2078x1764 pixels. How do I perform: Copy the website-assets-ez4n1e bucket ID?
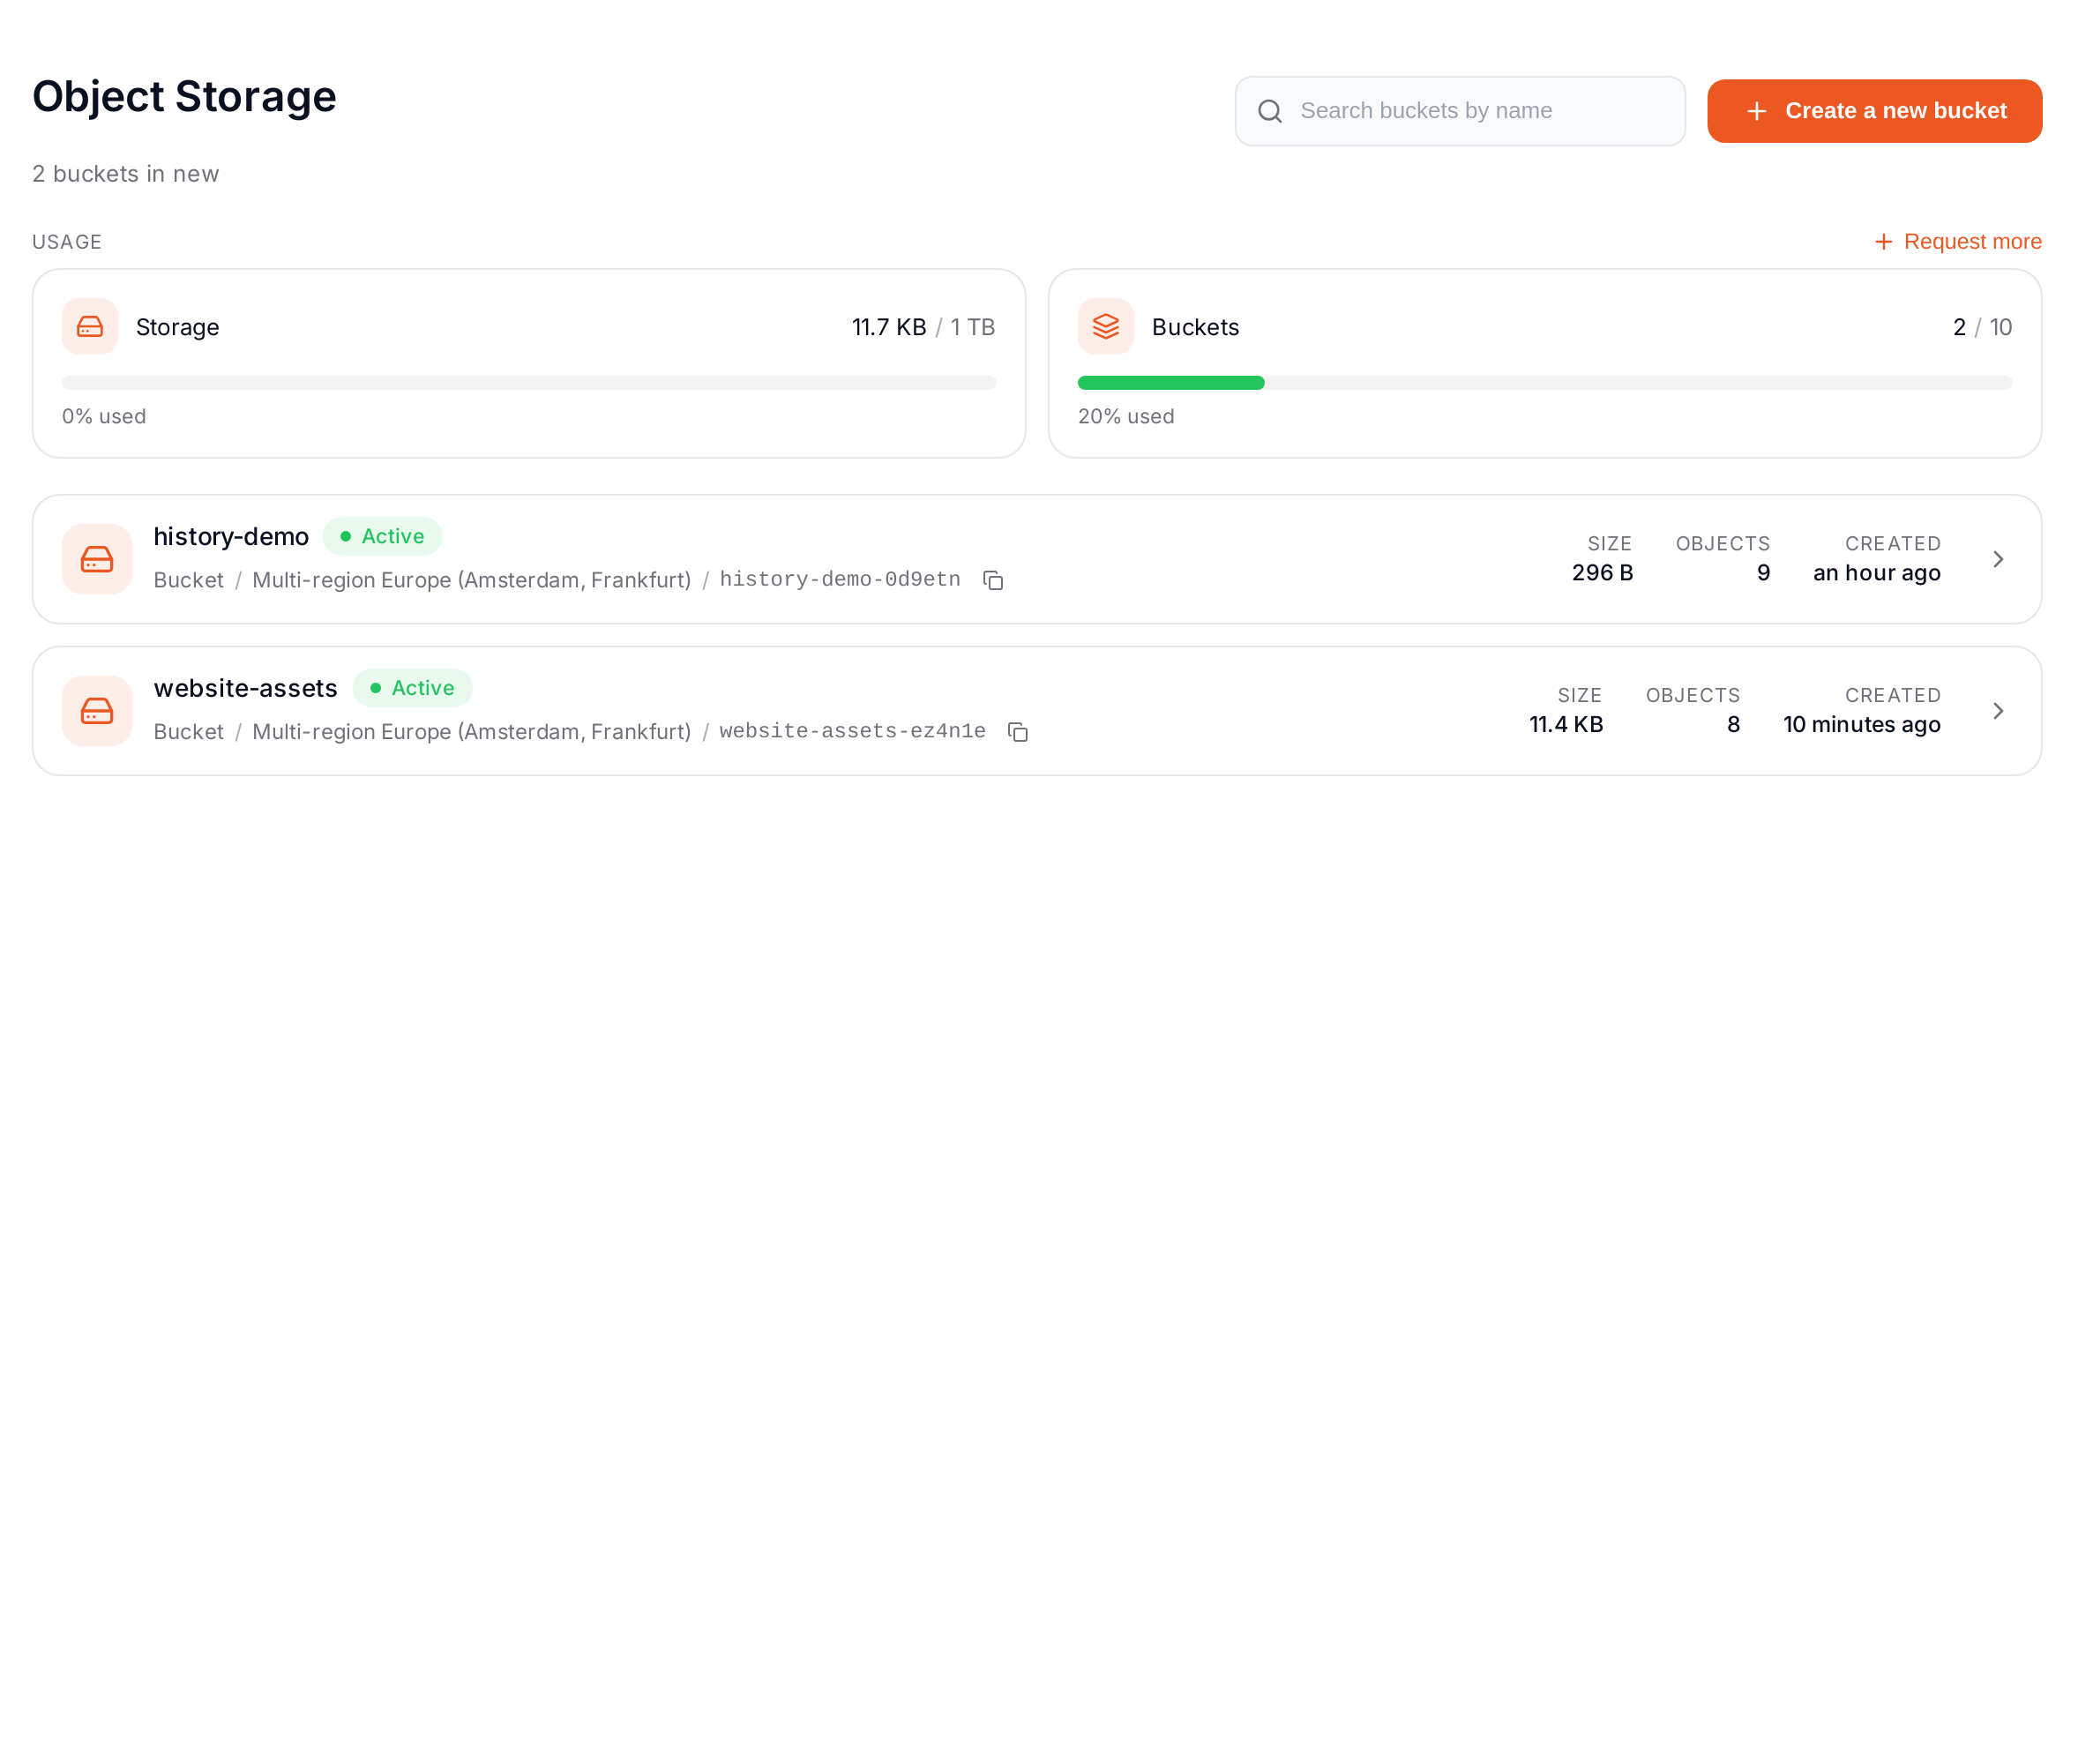click(1018, 732)
